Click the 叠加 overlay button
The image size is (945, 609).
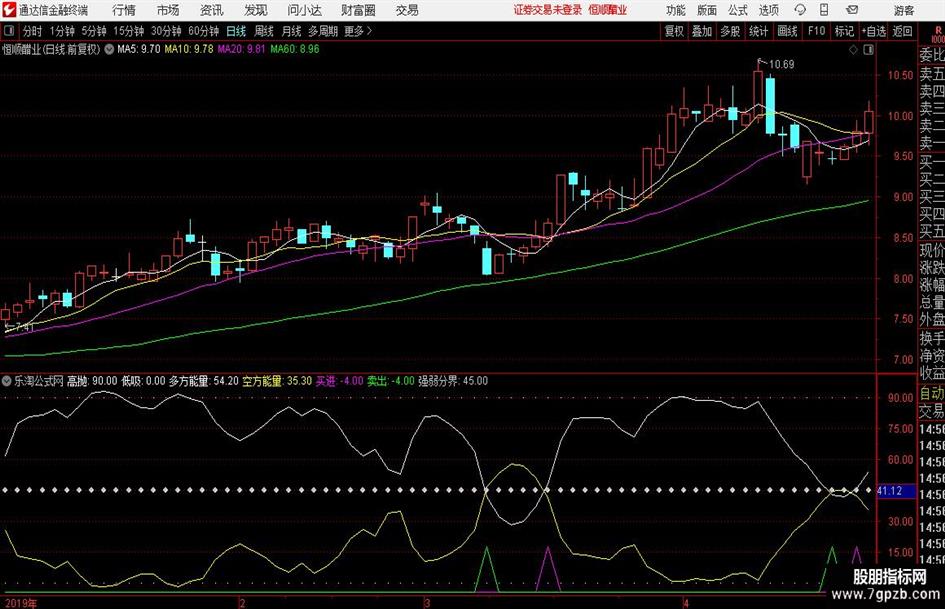pyautogui.click(x=702, y=31)
